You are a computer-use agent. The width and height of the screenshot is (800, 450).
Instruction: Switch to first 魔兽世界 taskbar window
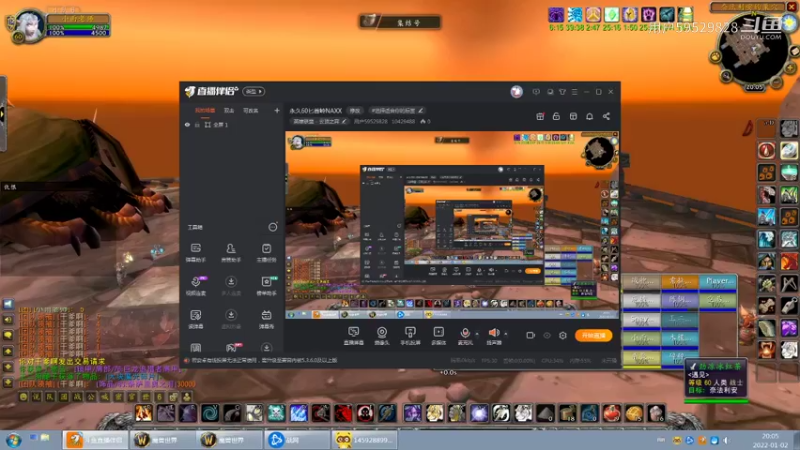point(162,440)
